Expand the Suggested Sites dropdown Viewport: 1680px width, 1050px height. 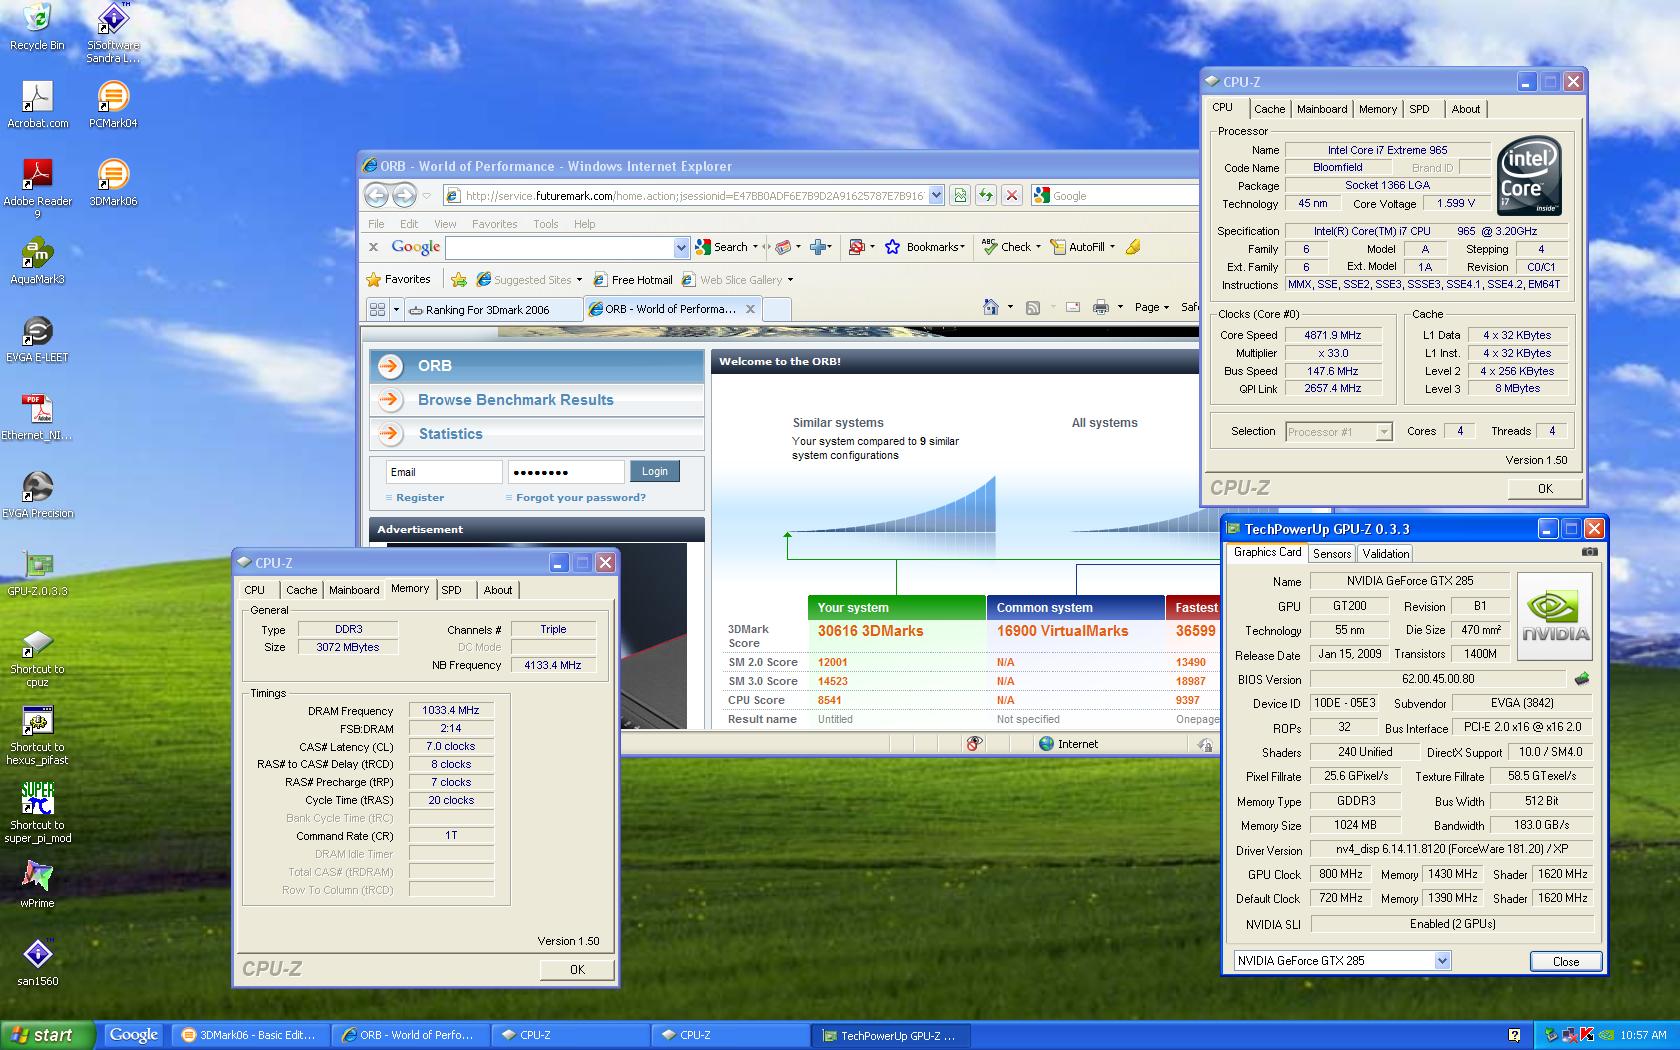(x=579, y=280)
